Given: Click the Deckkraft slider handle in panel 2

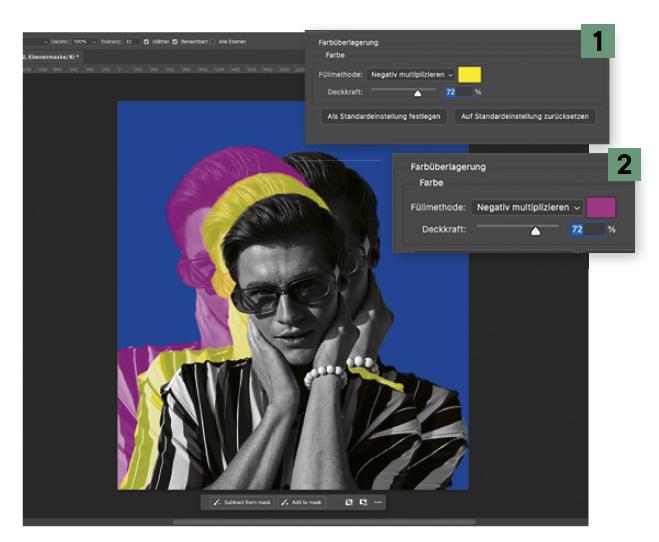Looking at the screenshot, I should (x=535, y=231).
